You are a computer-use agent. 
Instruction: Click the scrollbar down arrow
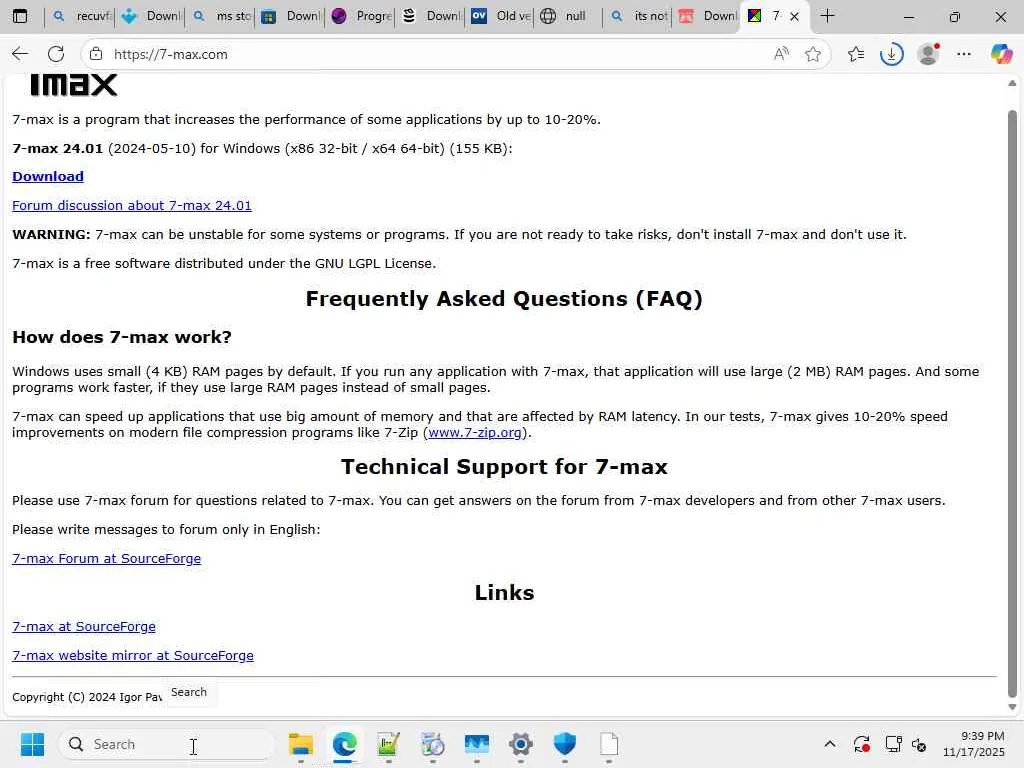1012,707
